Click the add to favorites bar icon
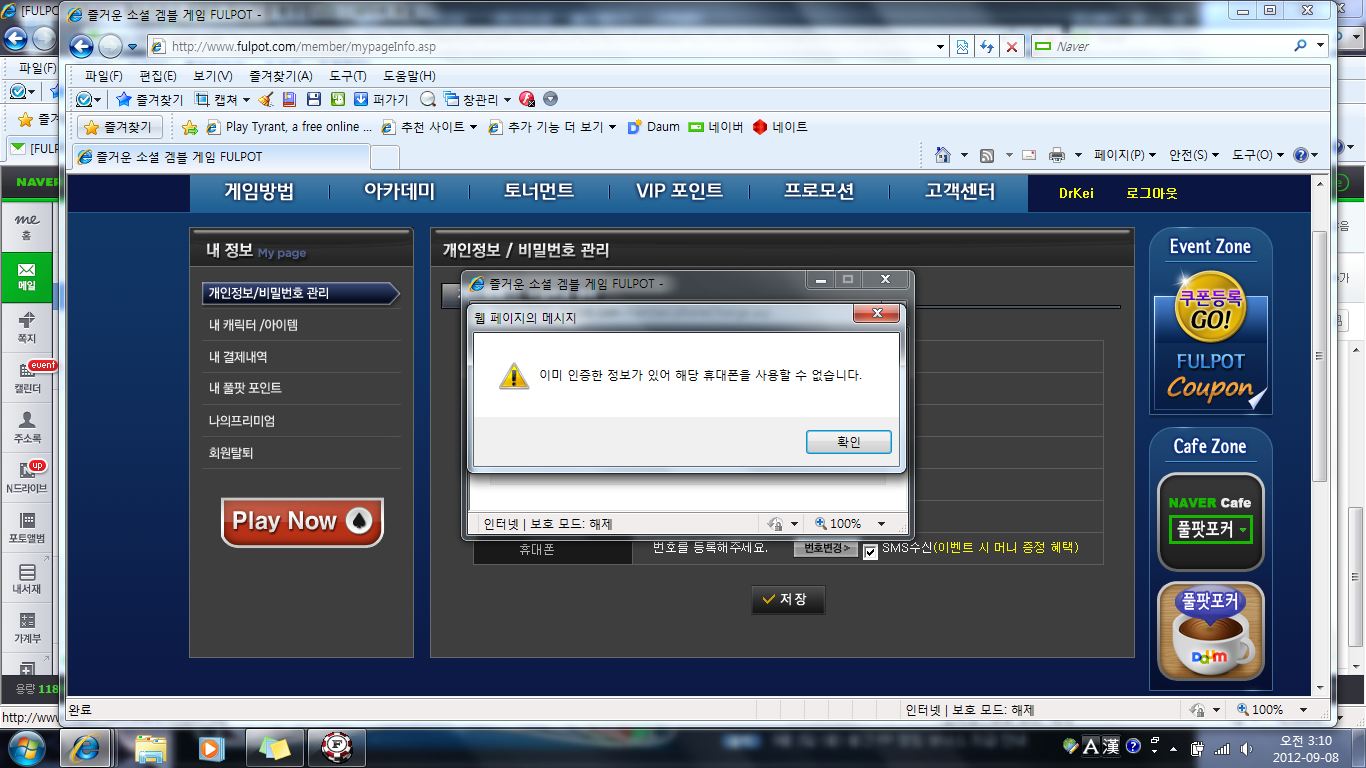Viewport: 1366px width, 768px height. coord(189,127)
